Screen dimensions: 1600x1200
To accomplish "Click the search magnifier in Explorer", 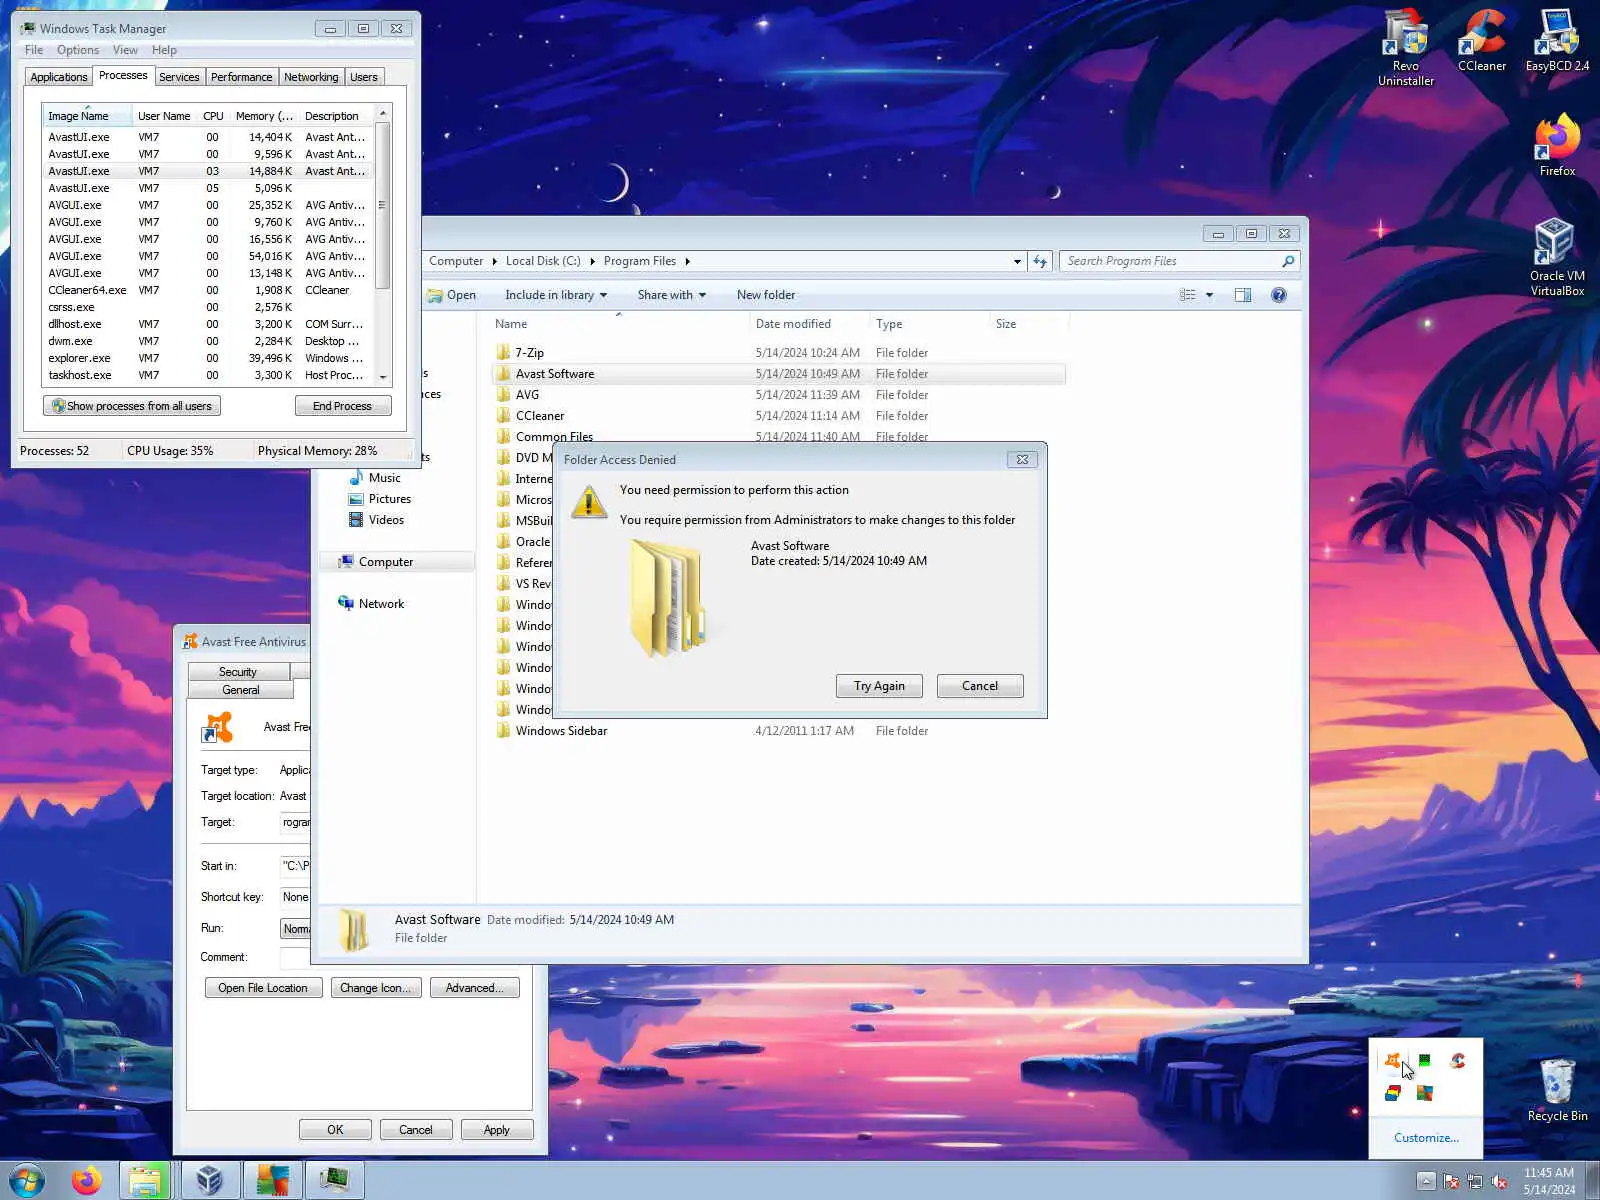I will [1288, 261].
